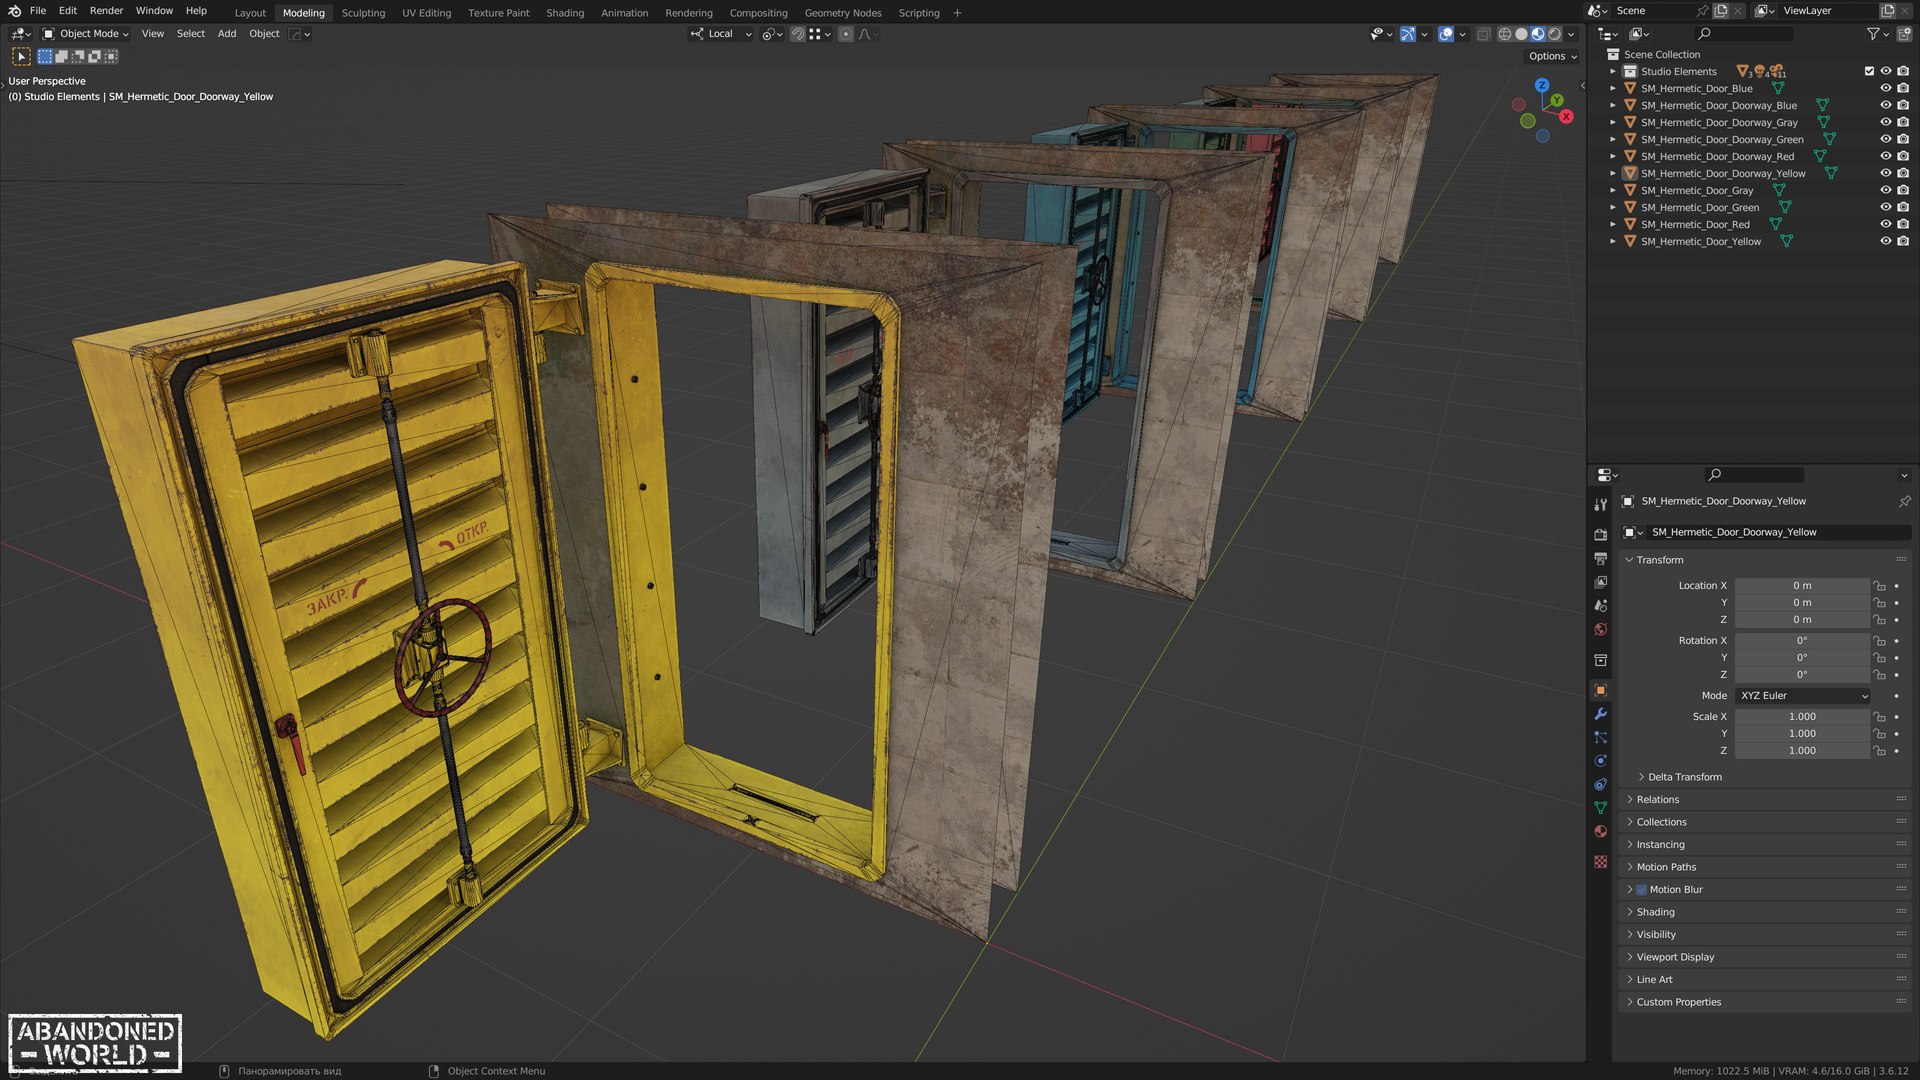Open the Render properties tab
Screen dimensions: 1920x1080
coord(1600,535)
